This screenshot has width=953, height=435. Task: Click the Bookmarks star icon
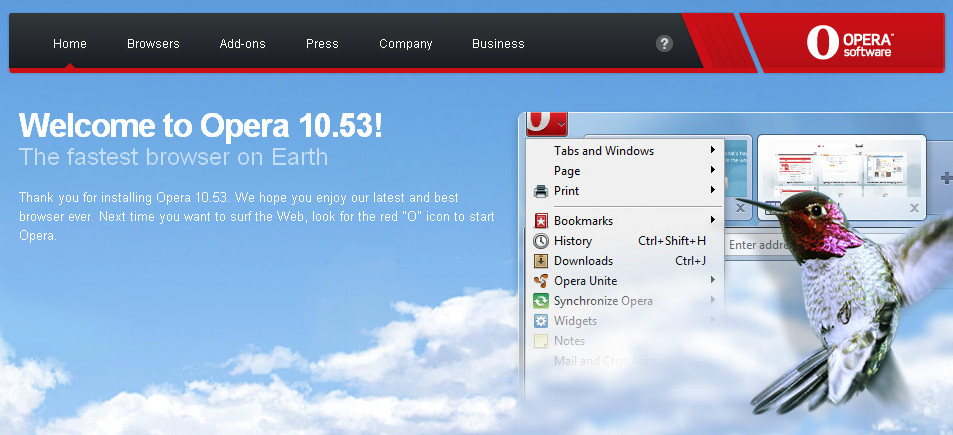click(540, 221)
